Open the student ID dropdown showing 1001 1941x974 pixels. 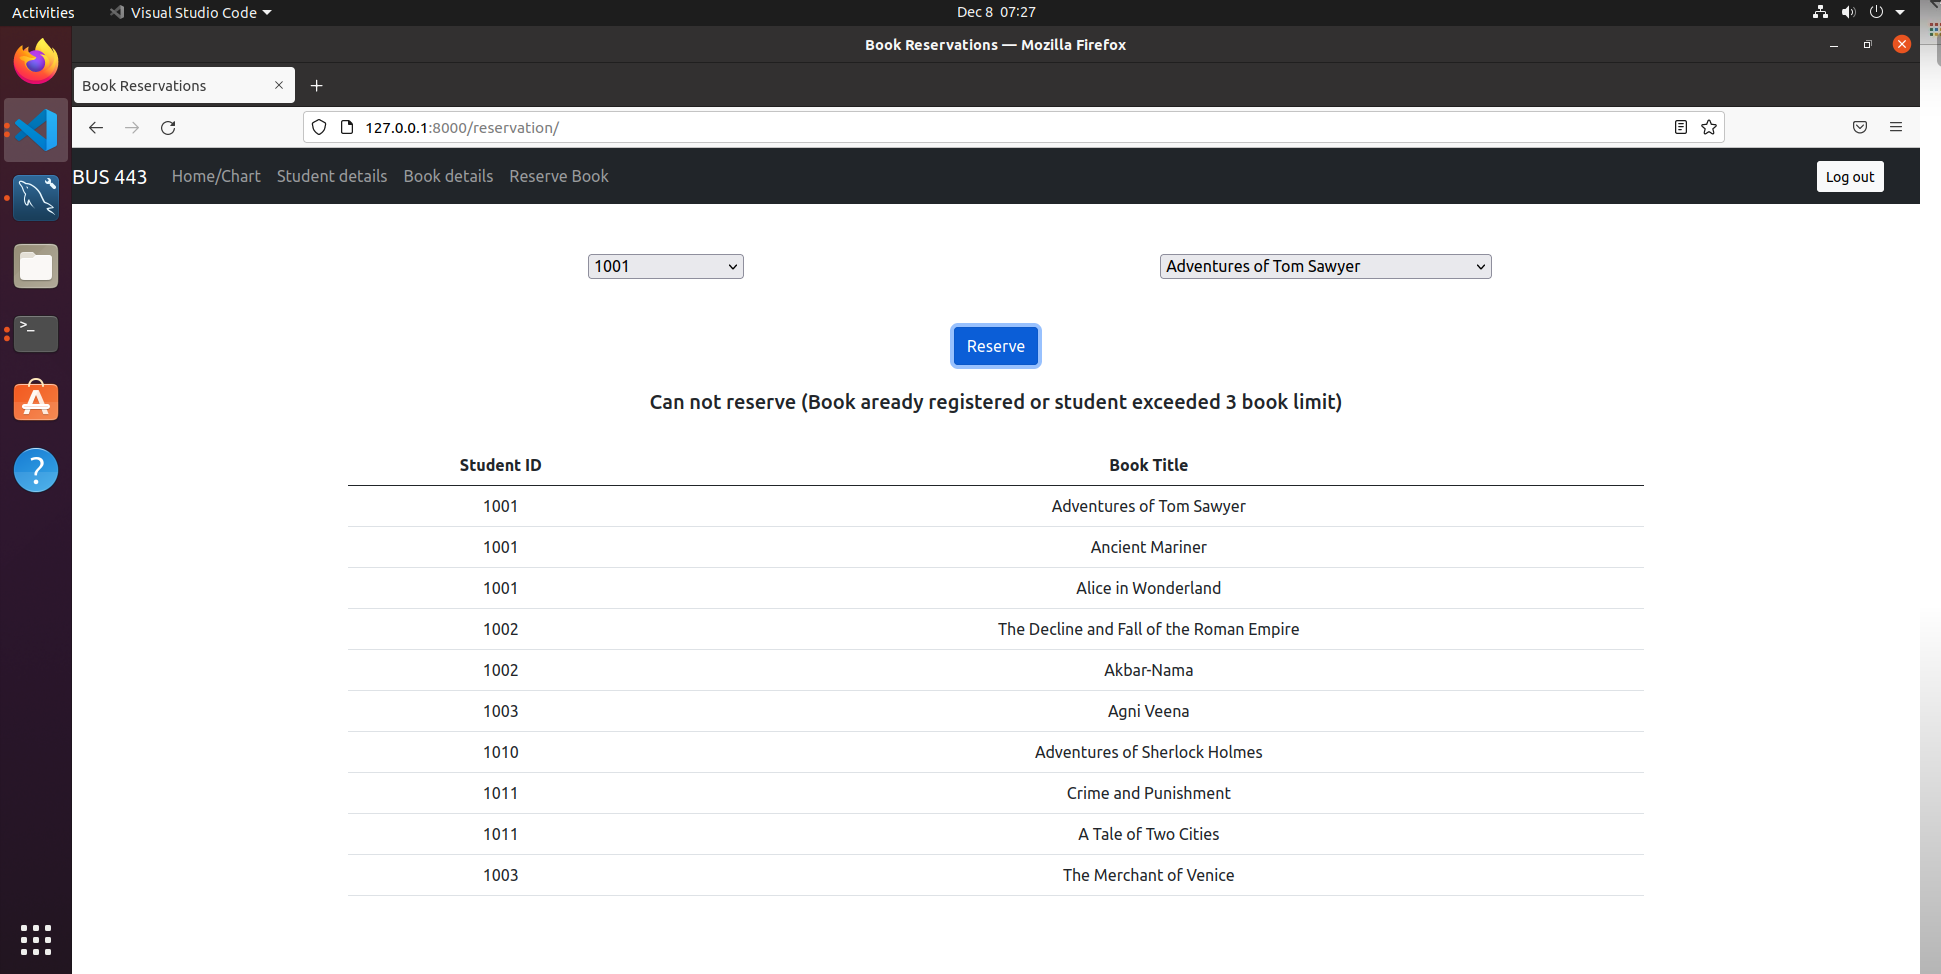pos(665,266)
